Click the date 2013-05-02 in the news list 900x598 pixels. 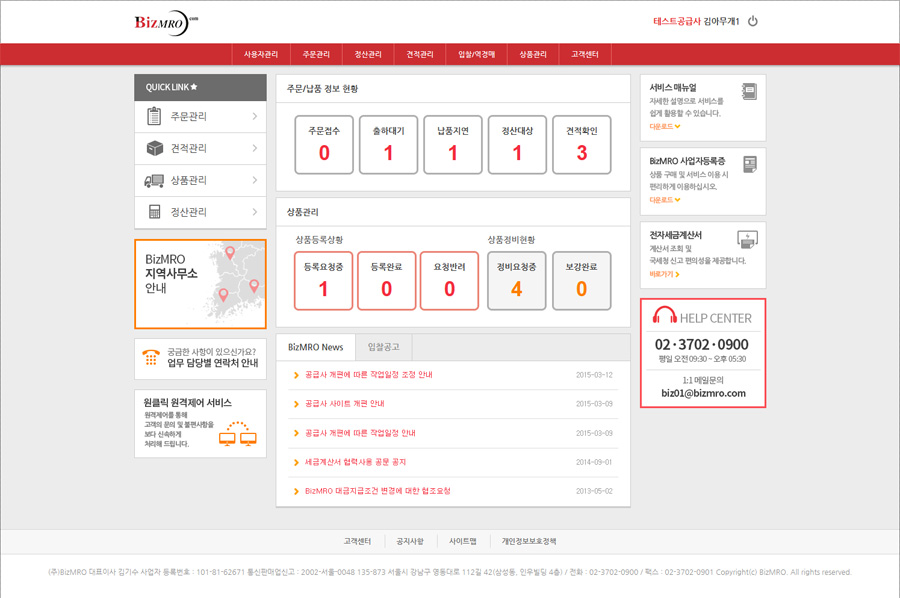click(594, 491)
